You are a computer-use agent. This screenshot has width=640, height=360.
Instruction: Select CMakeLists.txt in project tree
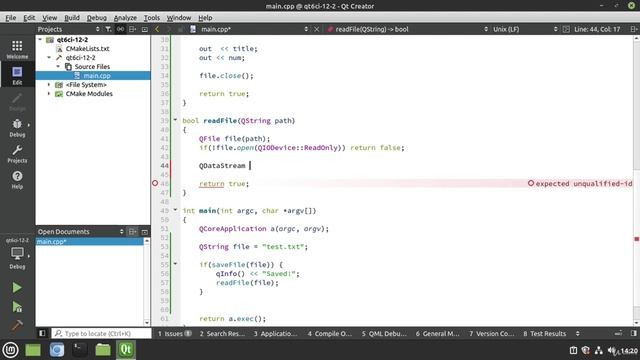(x=87, y=49)
